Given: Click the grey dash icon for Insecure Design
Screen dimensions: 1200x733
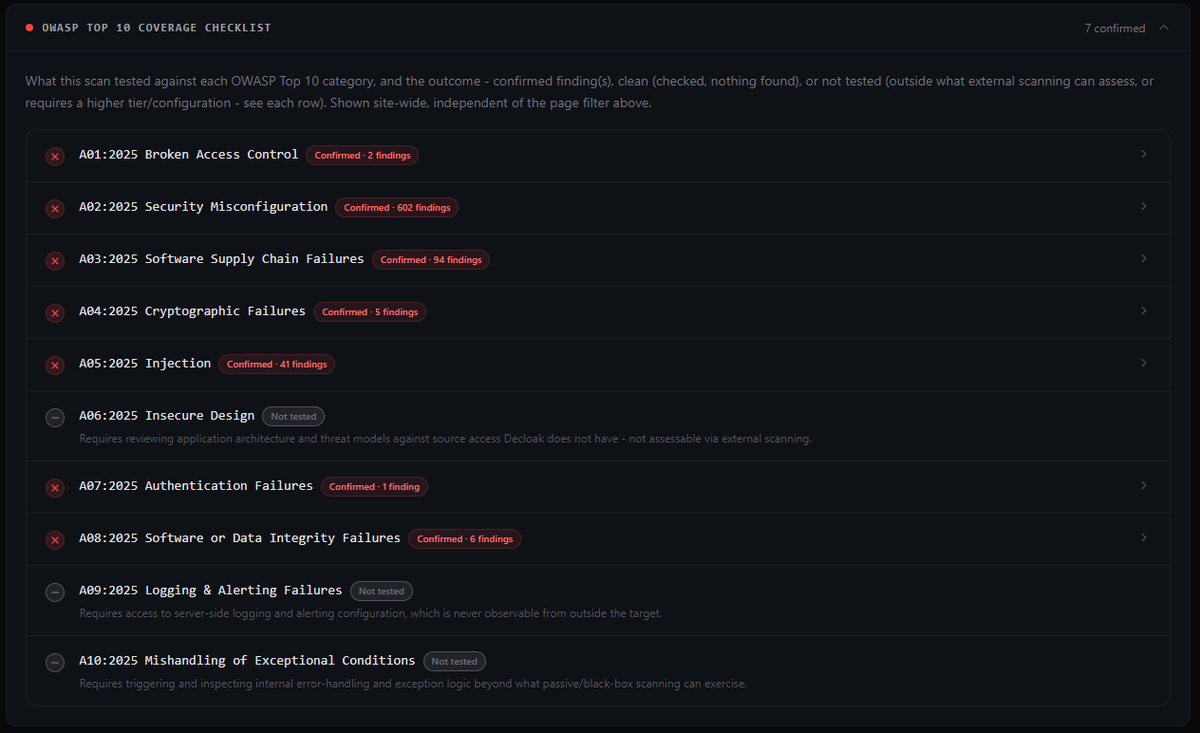Looking at the screenshot, I should coord(55,417).
